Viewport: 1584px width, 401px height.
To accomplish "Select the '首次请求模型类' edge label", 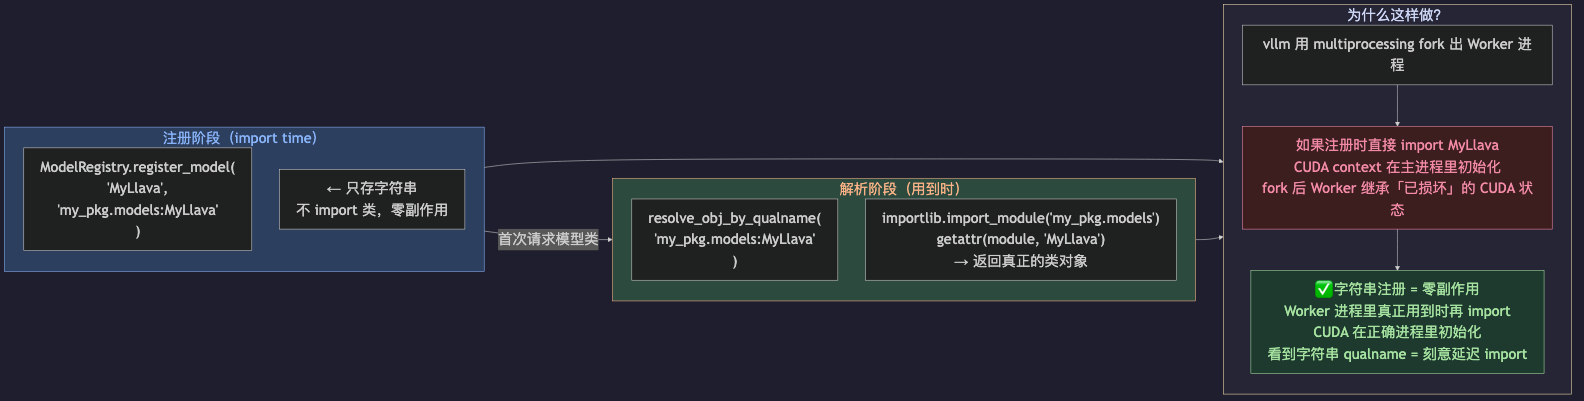I will (548, 239).
